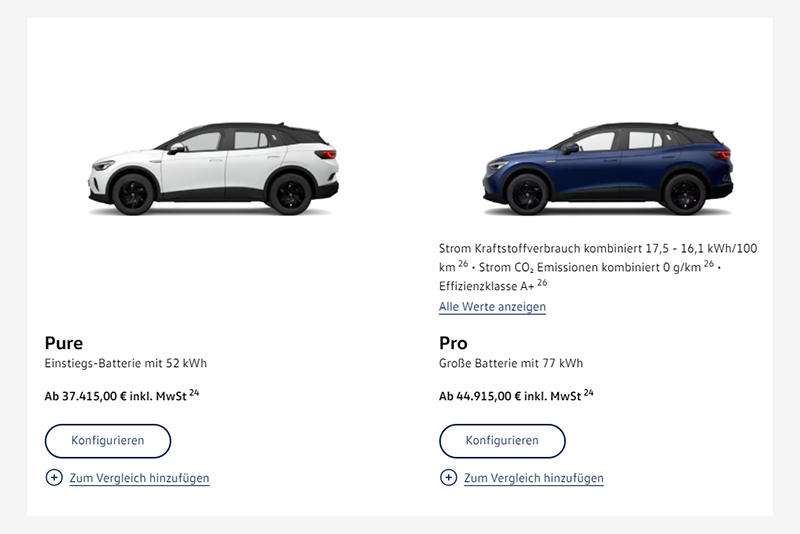Click the Pure model heading
The image size is (800, 534).
pos(64,343)
